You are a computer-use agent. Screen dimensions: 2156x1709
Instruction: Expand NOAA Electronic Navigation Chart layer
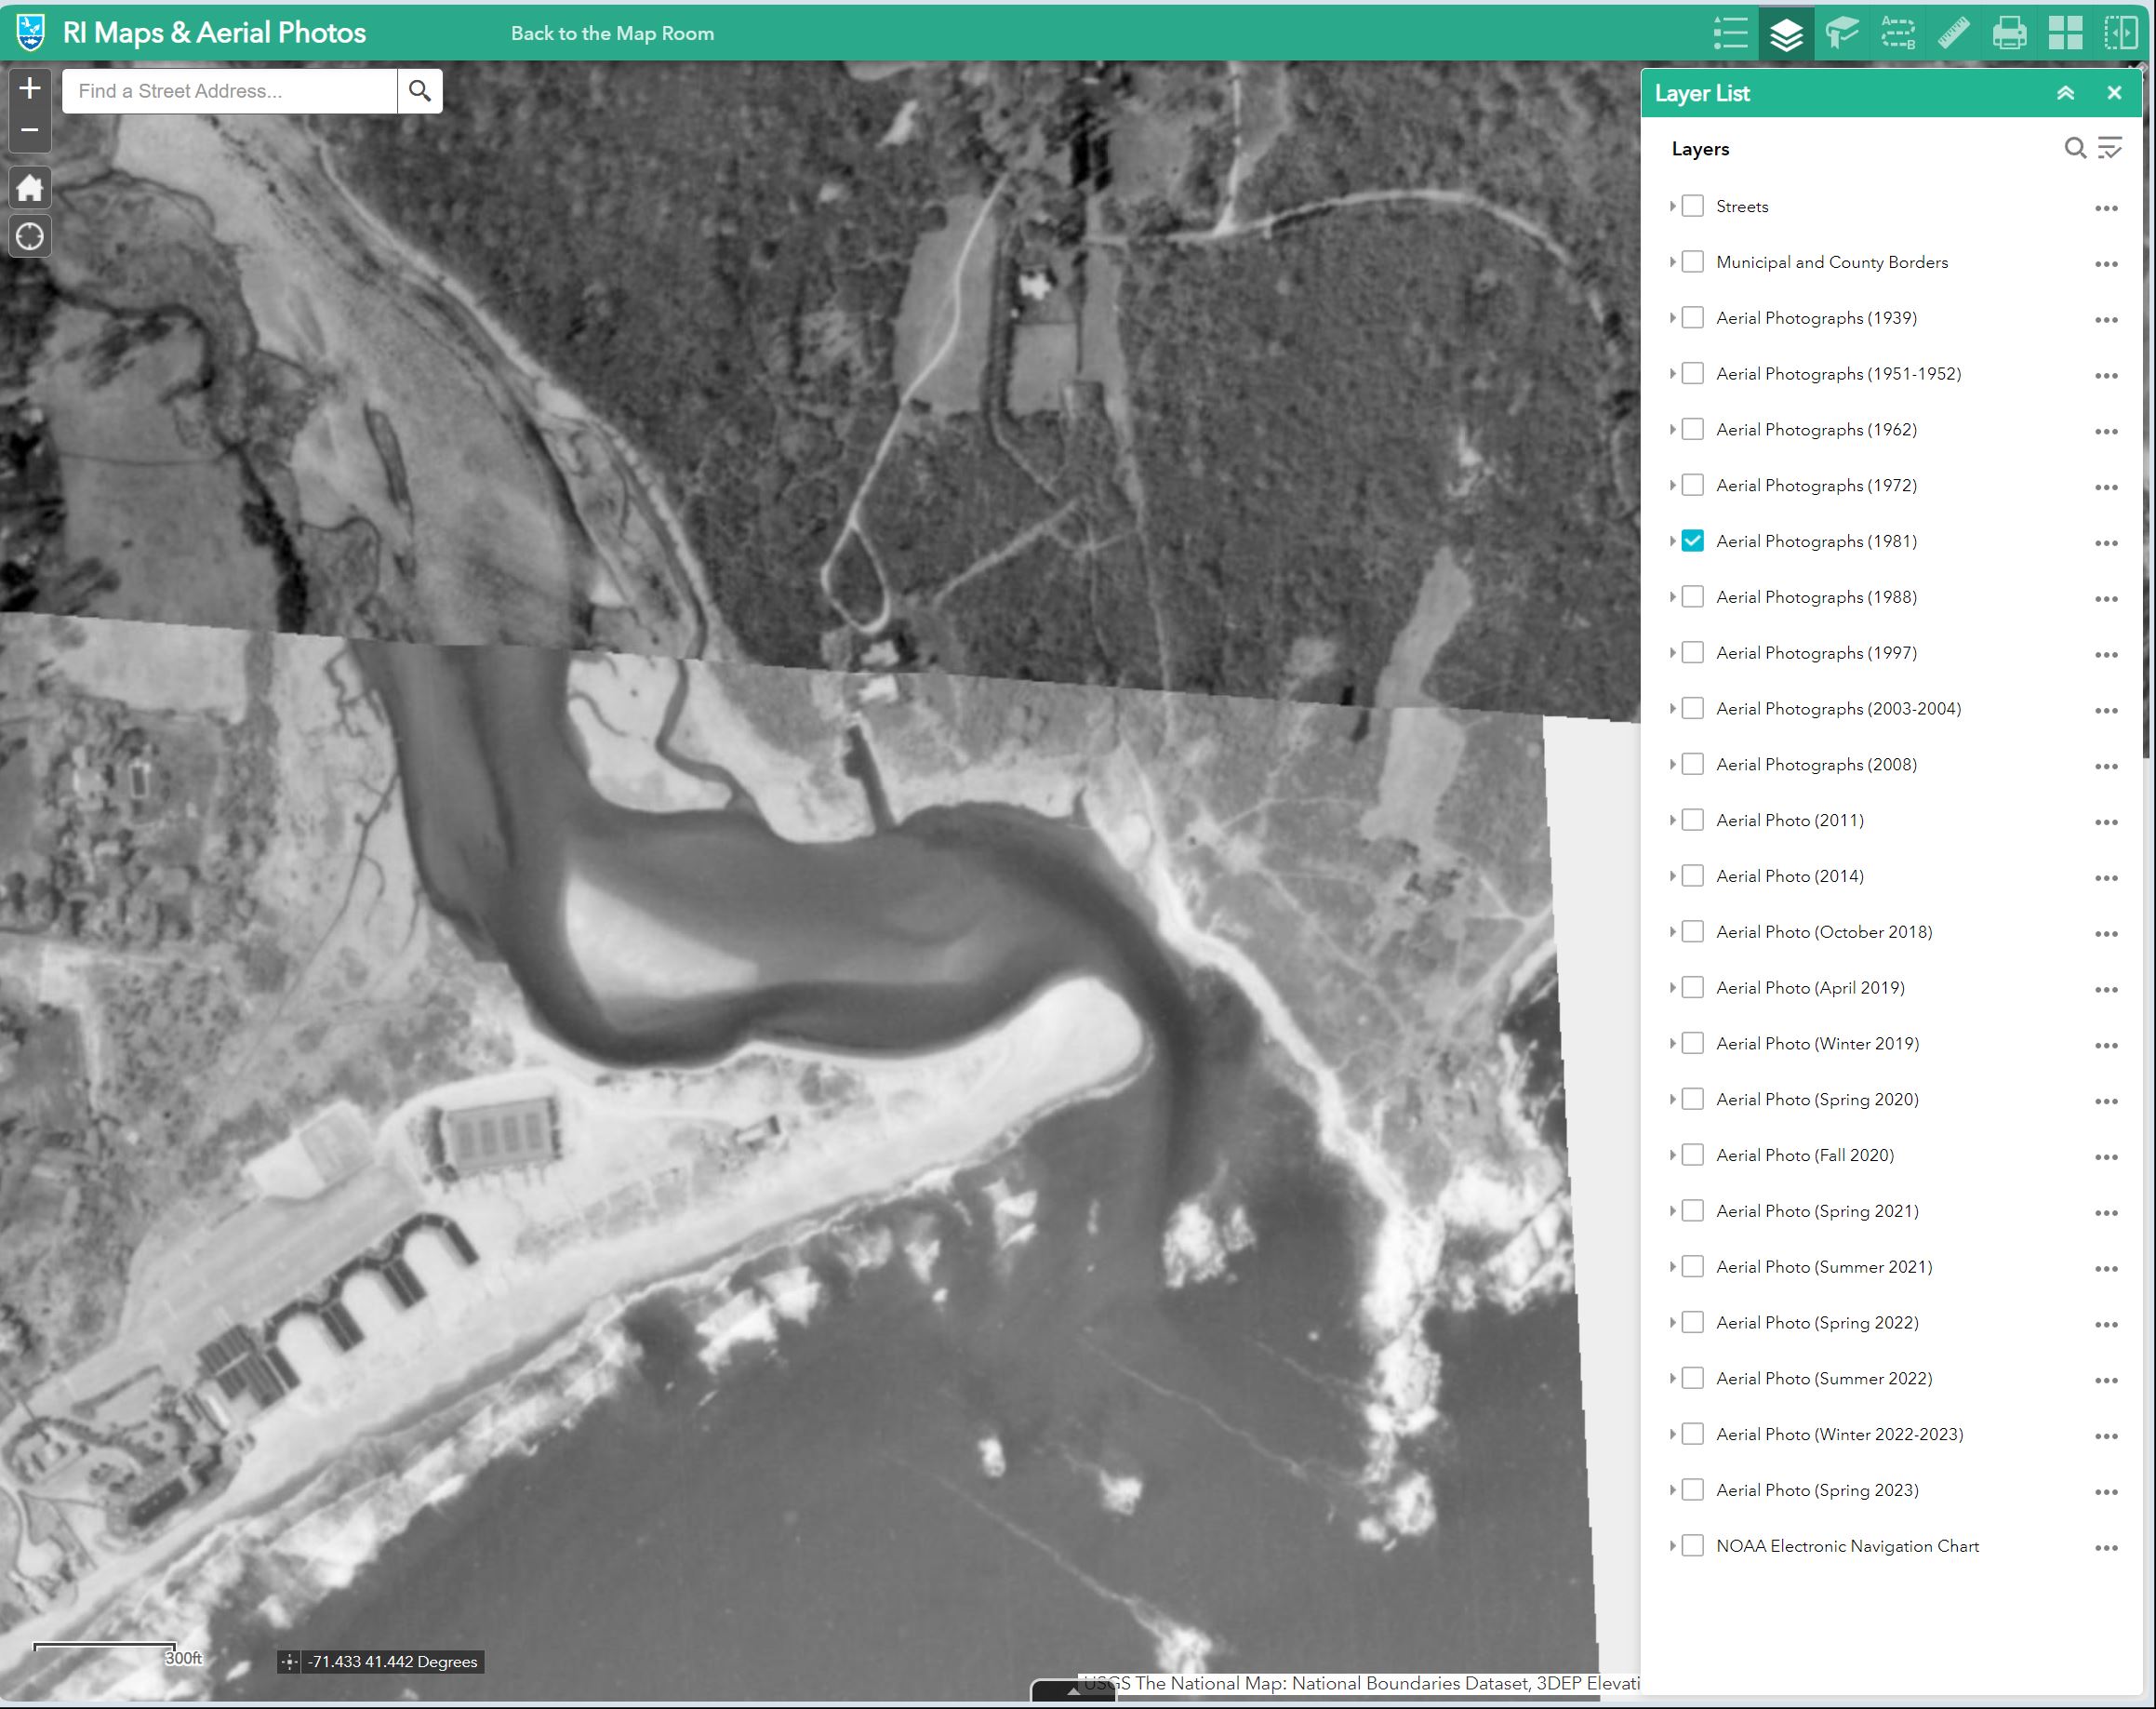[1672, 1546]
